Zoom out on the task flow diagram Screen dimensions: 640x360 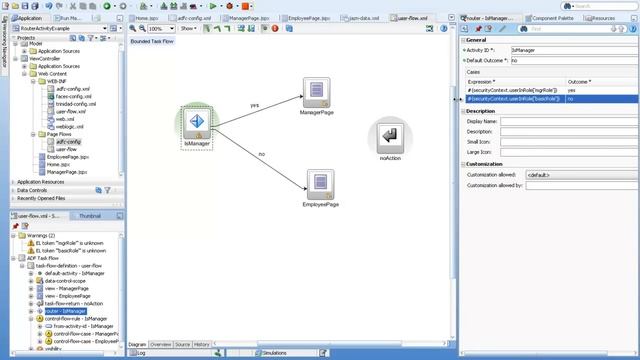point(142,28)
